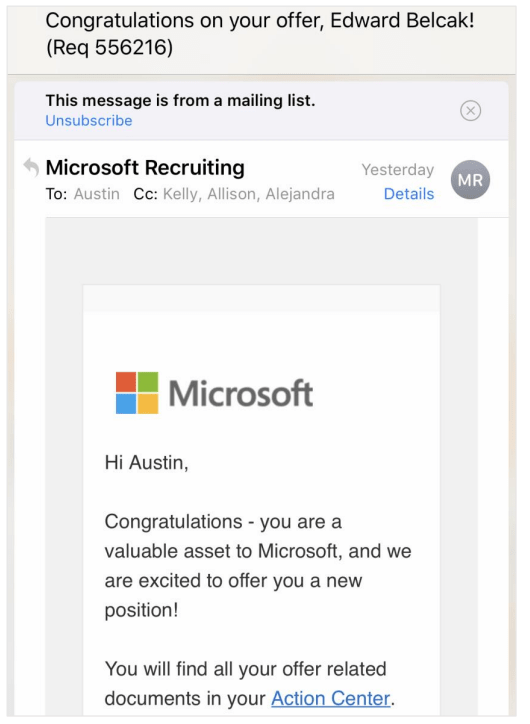Image resolution: width=530 pixels, height=724 pixels.
Task: Tap Cc recipient Kelly
Action: point(182,194)
